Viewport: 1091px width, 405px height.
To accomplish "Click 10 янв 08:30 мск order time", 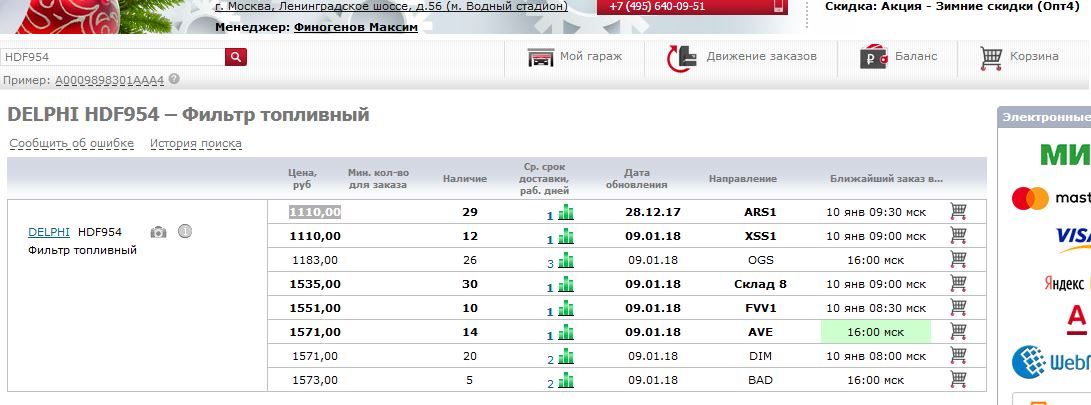I will (876, 308).
